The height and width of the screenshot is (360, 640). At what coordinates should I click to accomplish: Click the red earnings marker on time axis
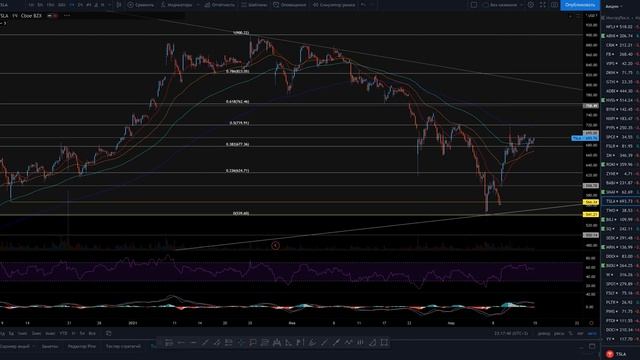point(276,246)
